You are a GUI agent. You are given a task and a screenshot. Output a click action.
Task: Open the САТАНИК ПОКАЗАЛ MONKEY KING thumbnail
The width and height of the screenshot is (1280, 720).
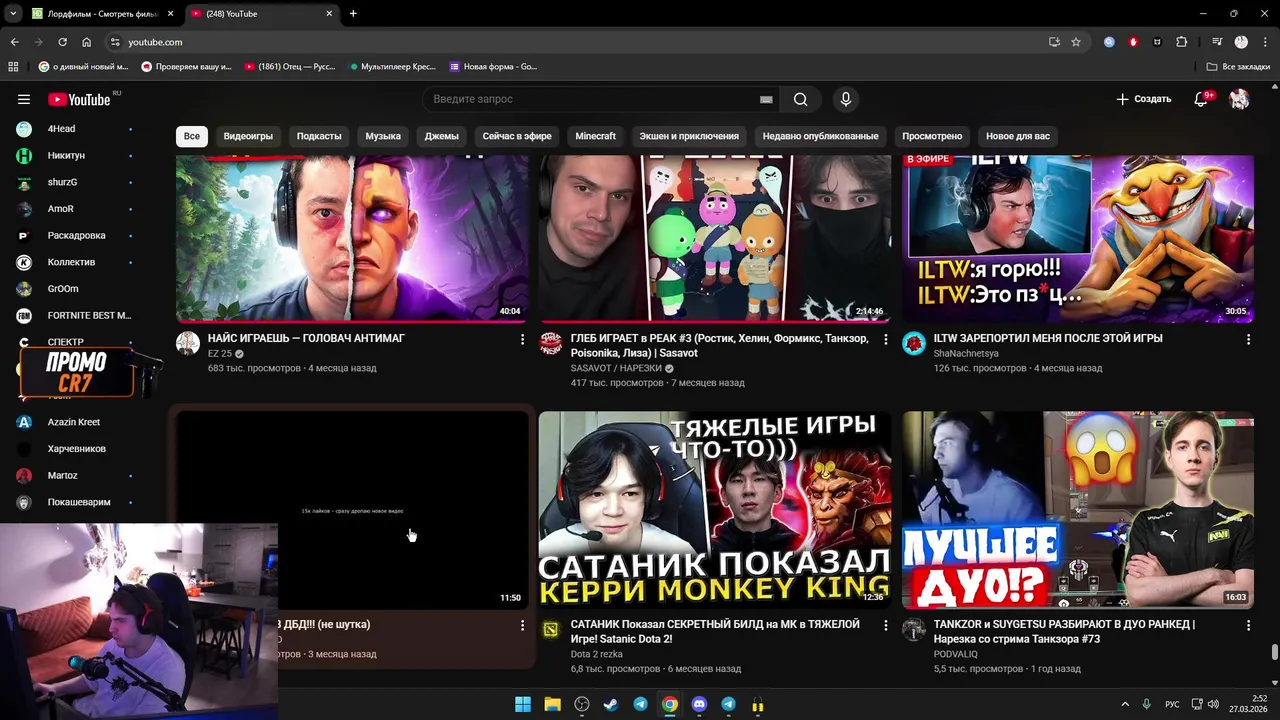point(715,509)
